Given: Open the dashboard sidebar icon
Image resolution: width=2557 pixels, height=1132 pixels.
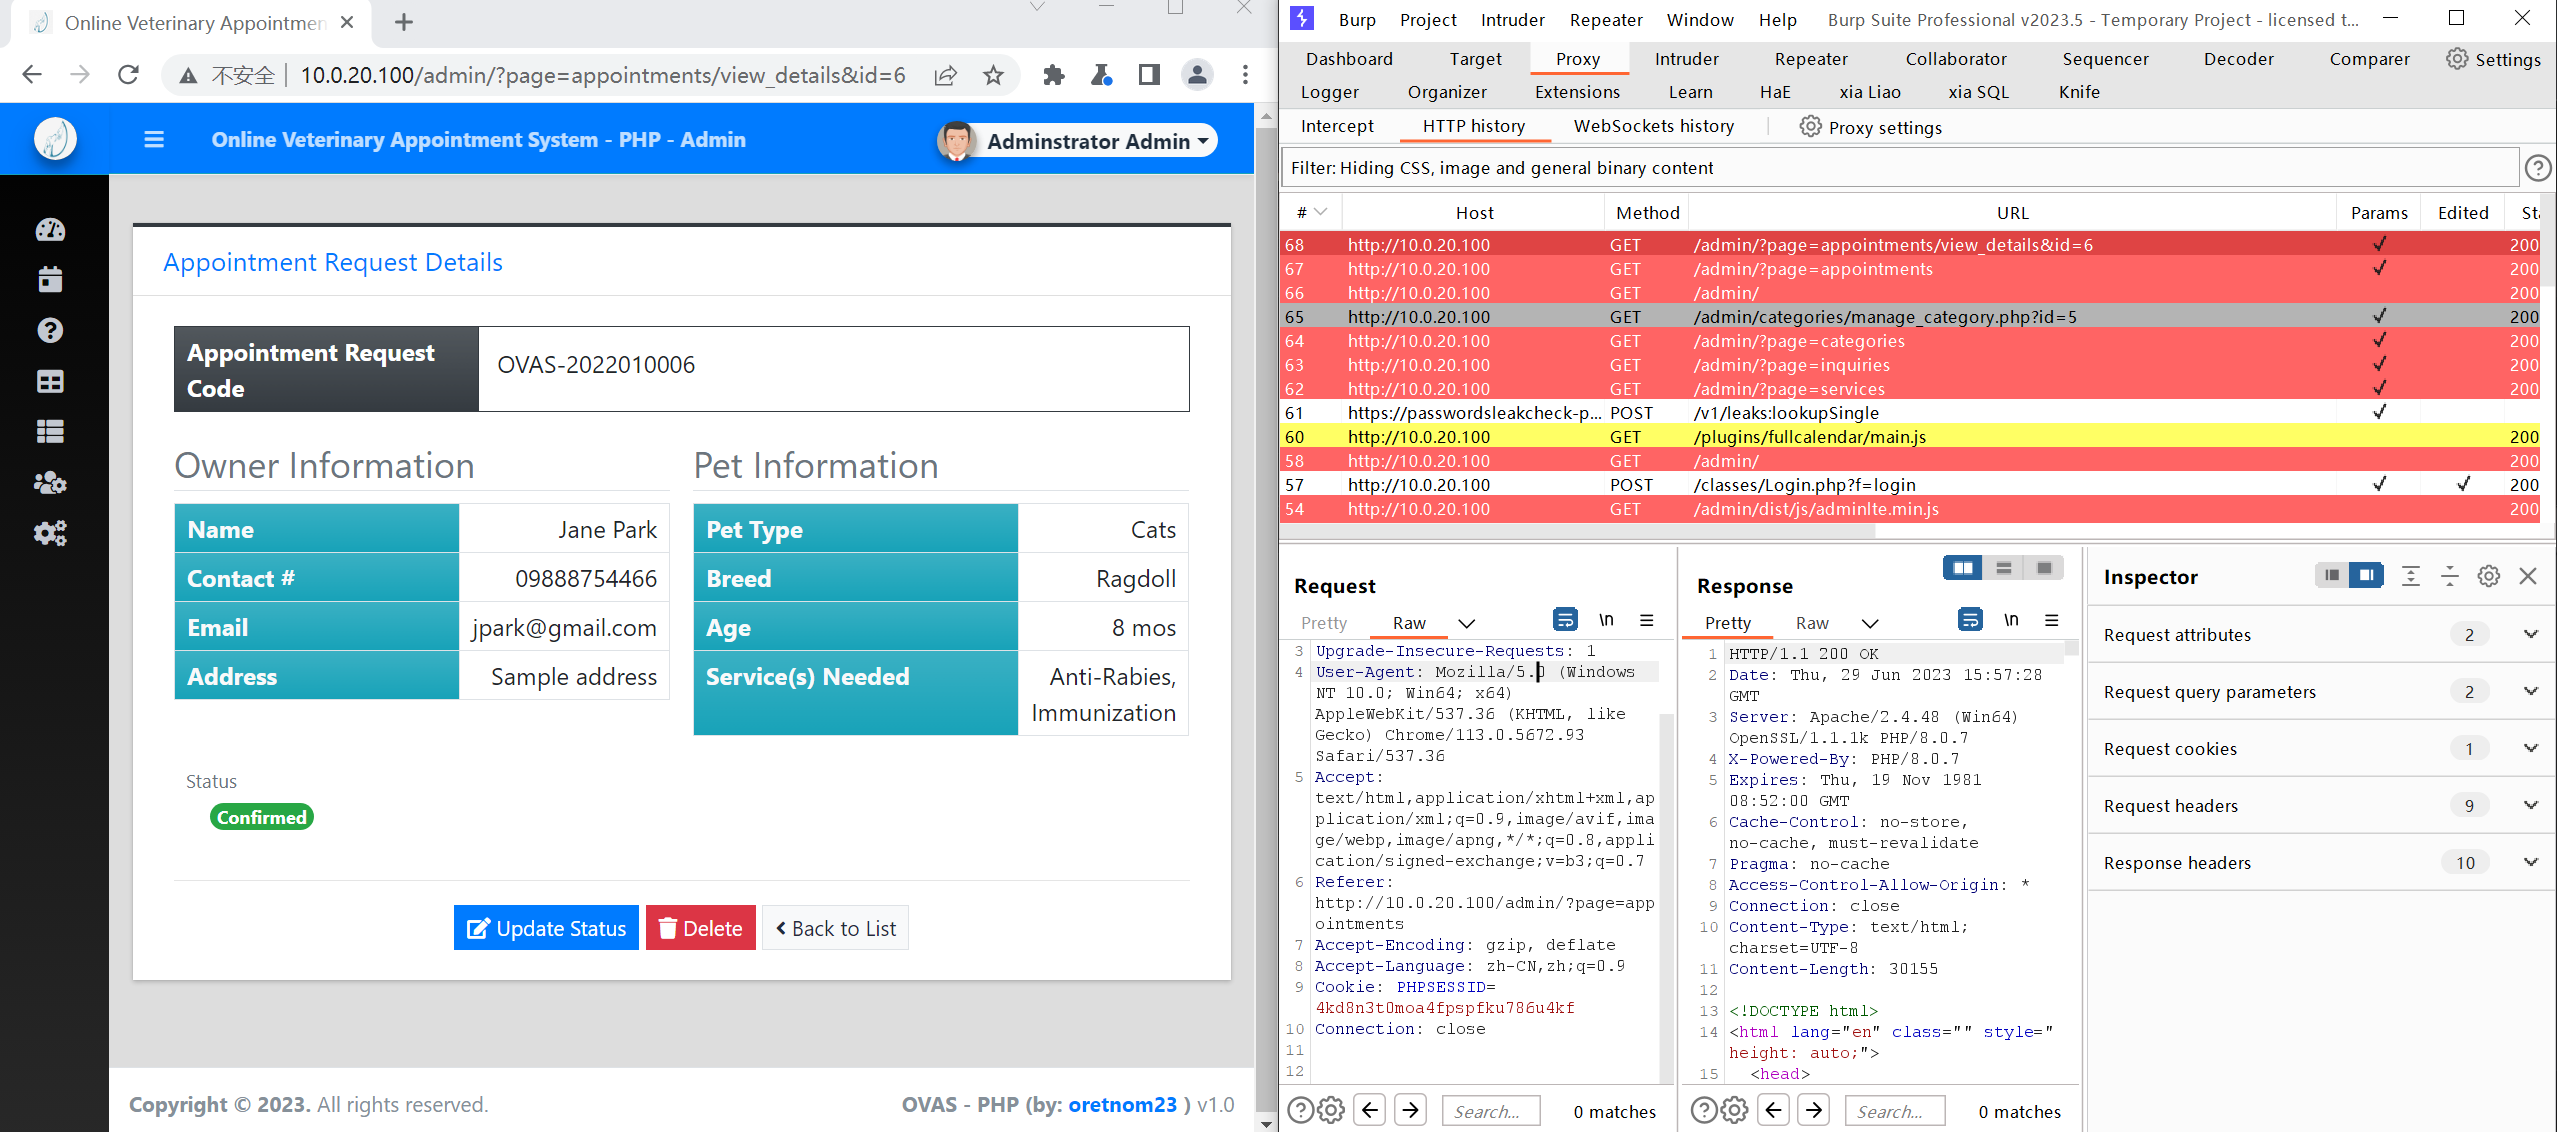Looking at the screenshot, I should click(50, 230).
